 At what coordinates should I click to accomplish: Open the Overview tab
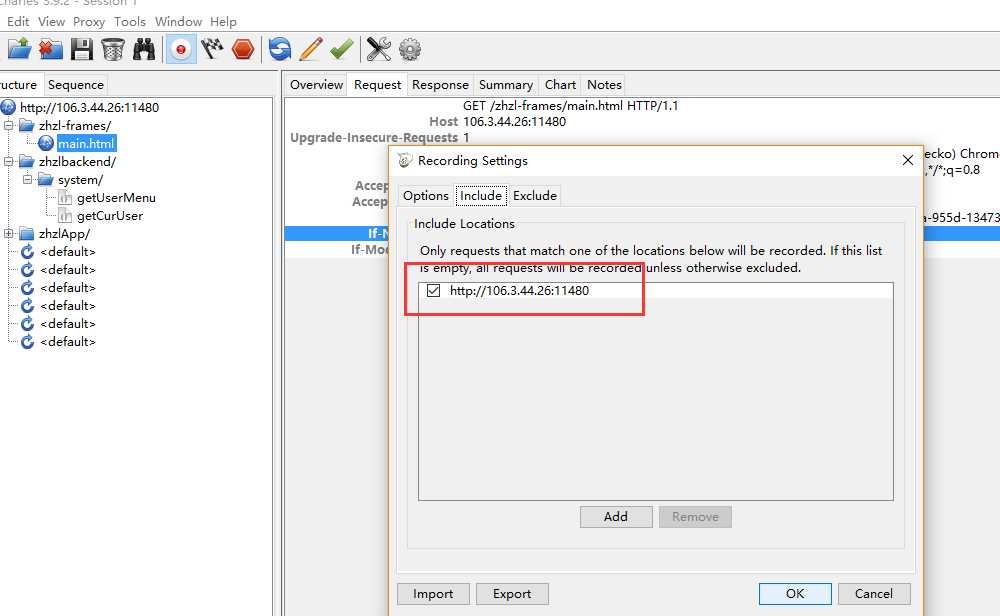316,85
